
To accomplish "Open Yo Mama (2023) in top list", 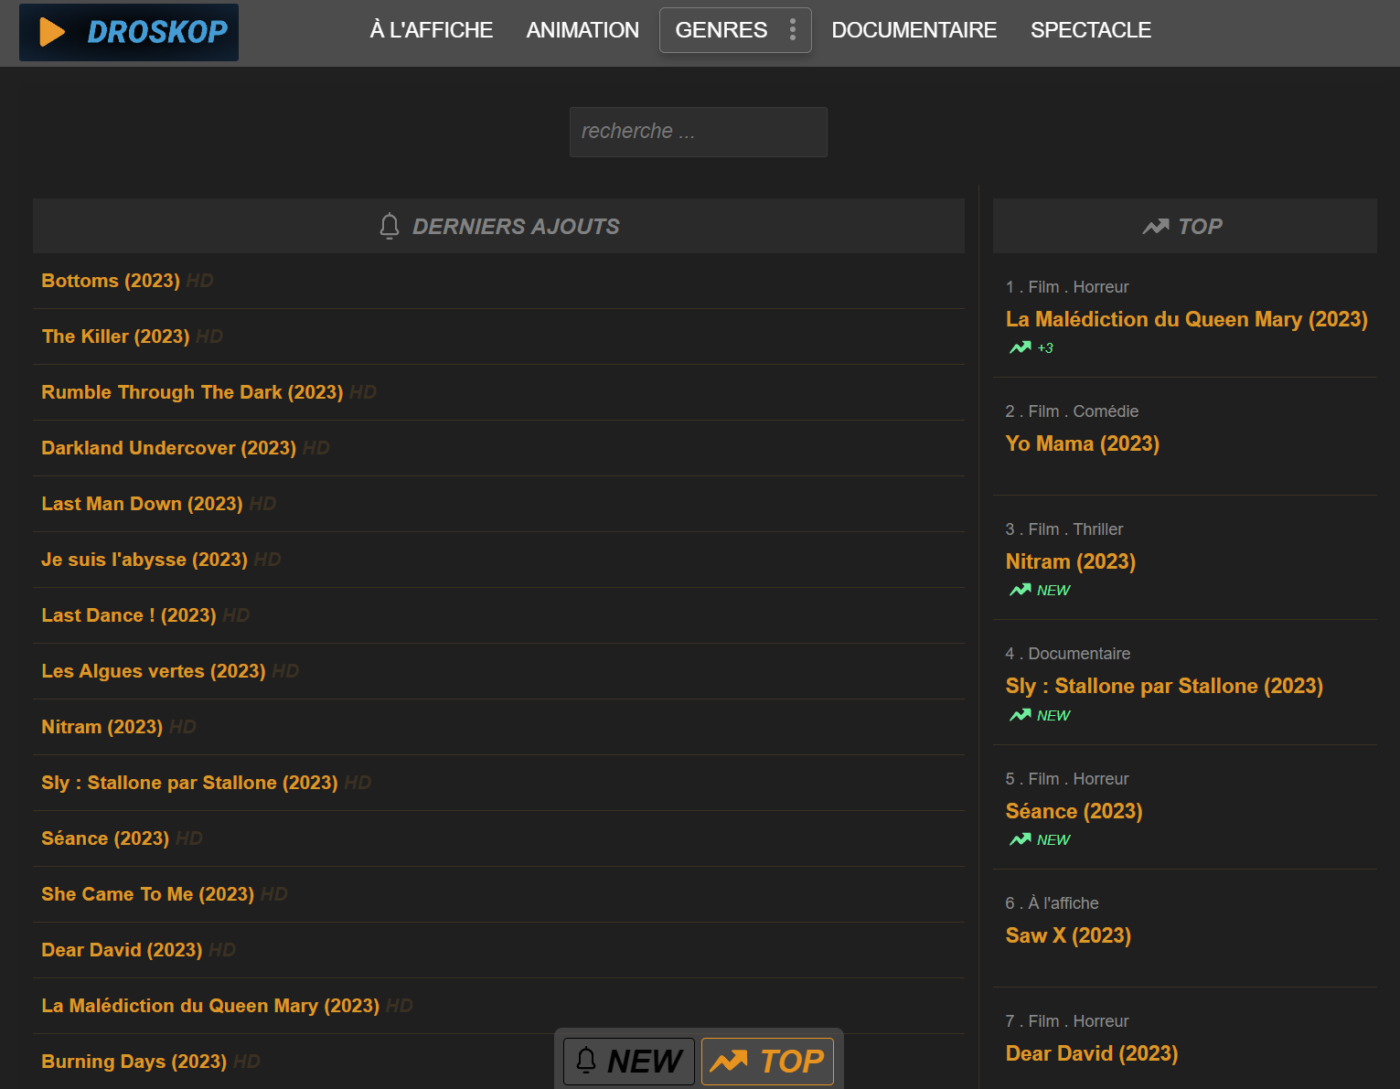I will click(1082, 444).
